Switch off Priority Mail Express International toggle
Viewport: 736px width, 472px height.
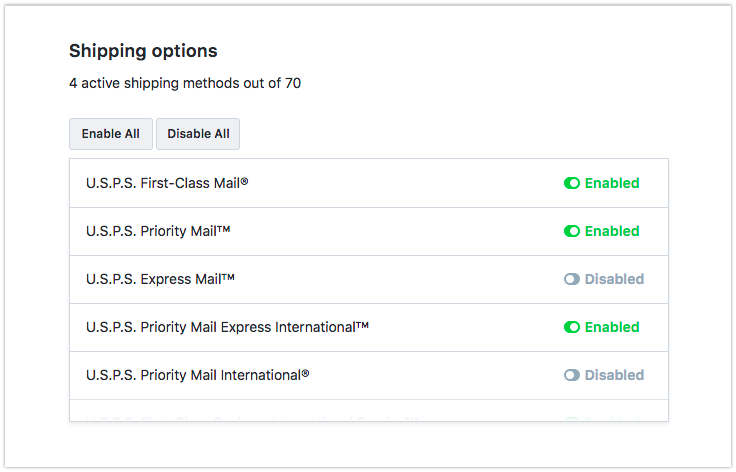(572, 328)
